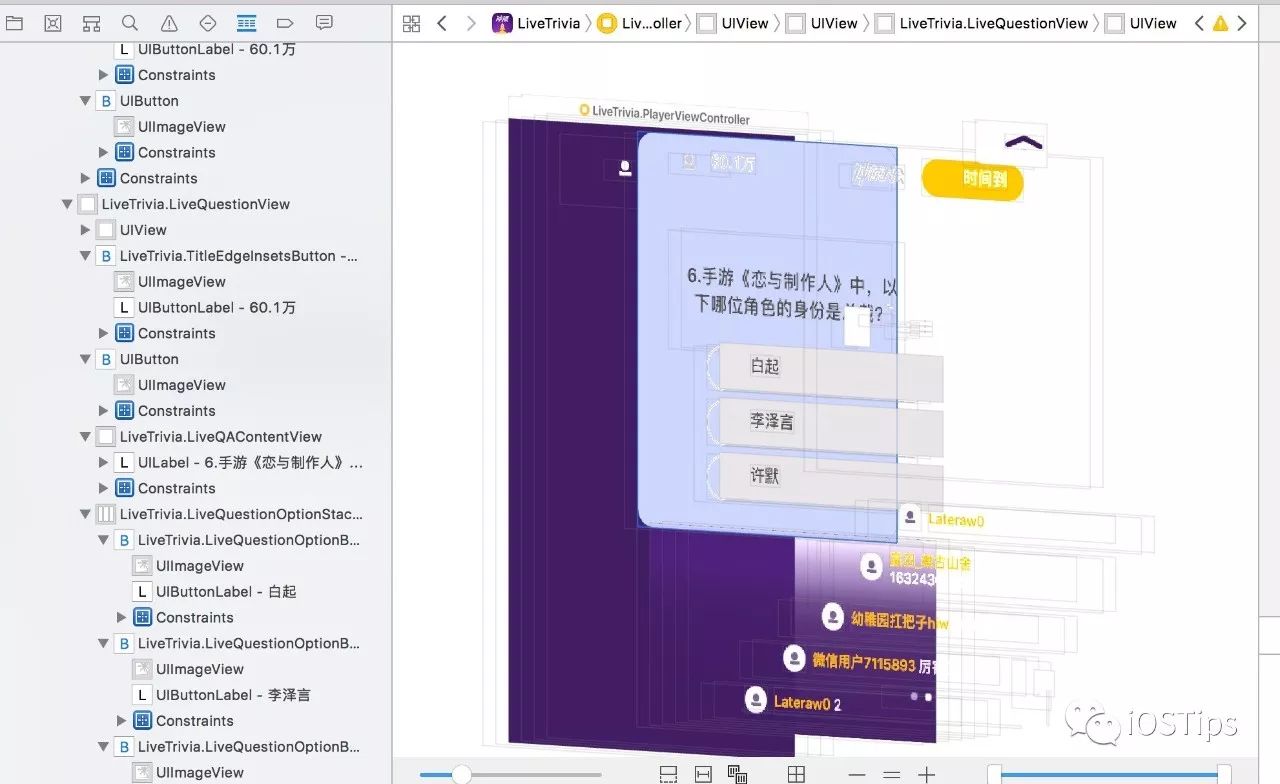Collapse the LiveTrivia.LiveQAContentView node
The height and width of the screenshot is (784, 1280).
pyautogui.click(x=85, y=437)
